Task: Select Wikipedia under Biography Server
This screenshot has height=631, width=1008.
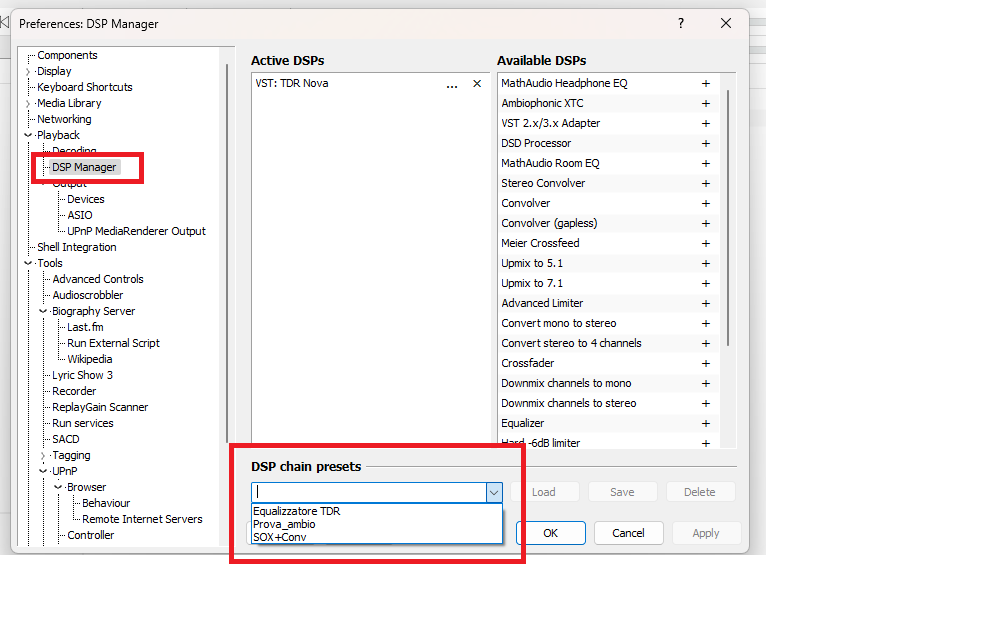Action: click(x=89, y=359)
